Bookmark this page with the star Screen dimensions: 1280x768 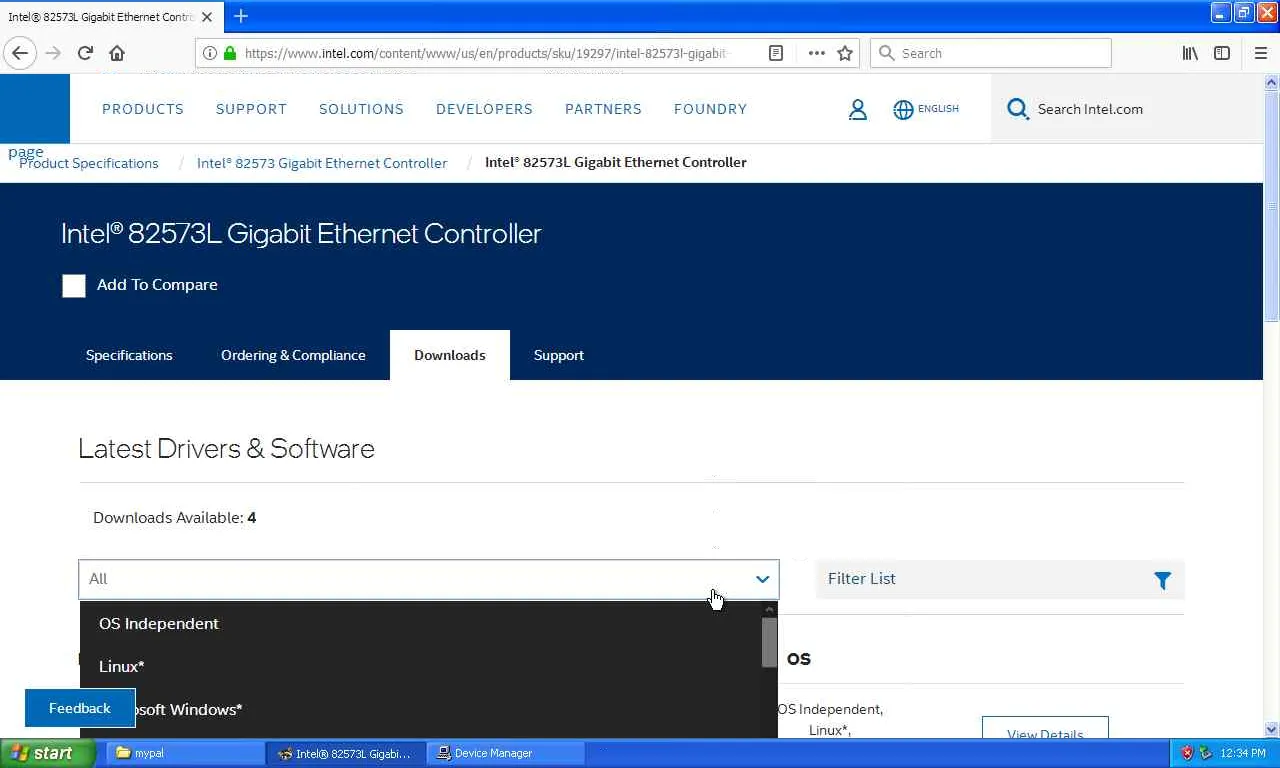click(x=845, y=53)
